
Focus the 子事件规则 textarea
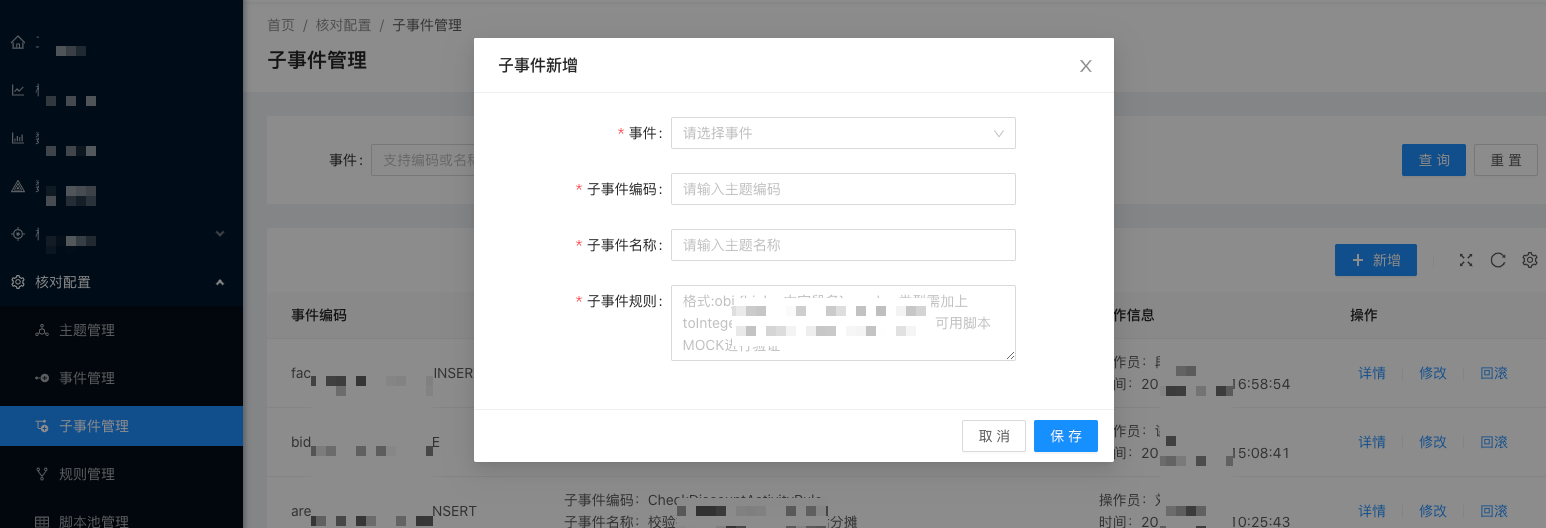(x=843, y=322)
